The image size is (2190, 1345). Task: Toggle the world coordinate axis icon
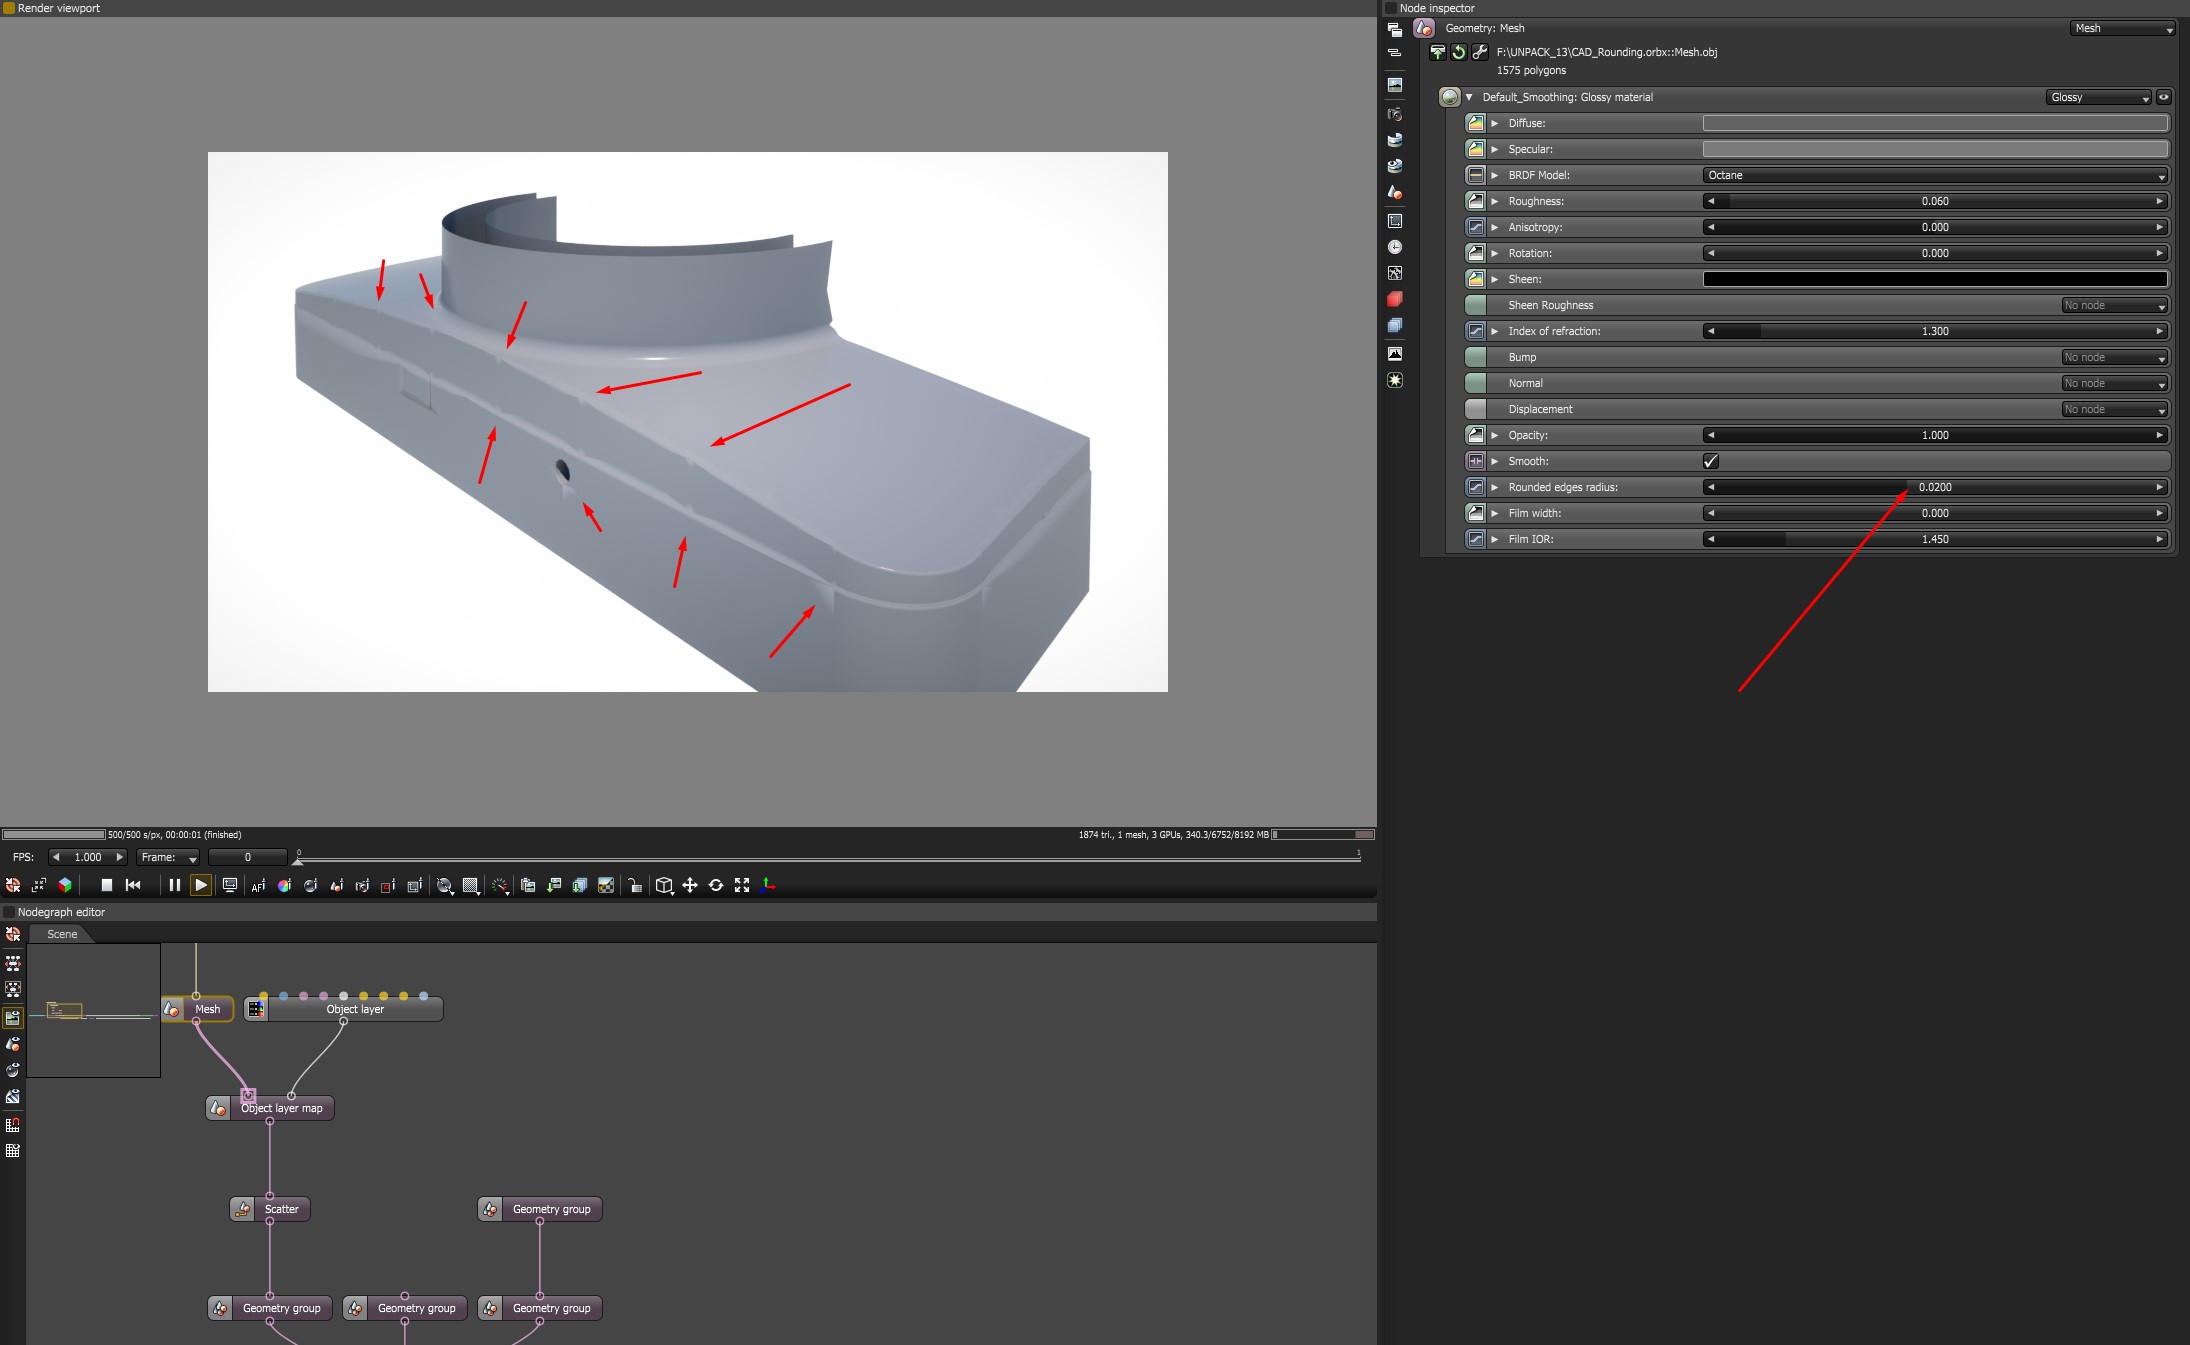click(x=768, y=885)
